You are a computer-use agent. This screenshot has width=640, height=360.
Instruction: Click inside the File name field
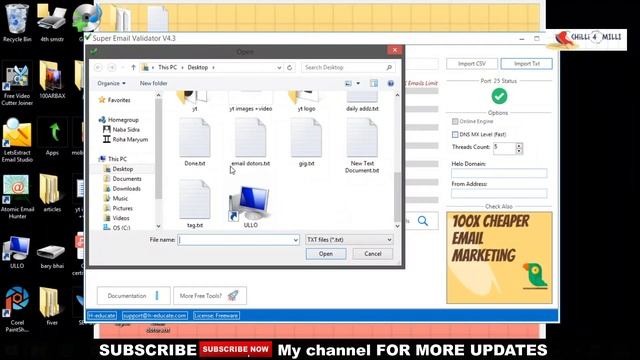click(x=235, y=240)
